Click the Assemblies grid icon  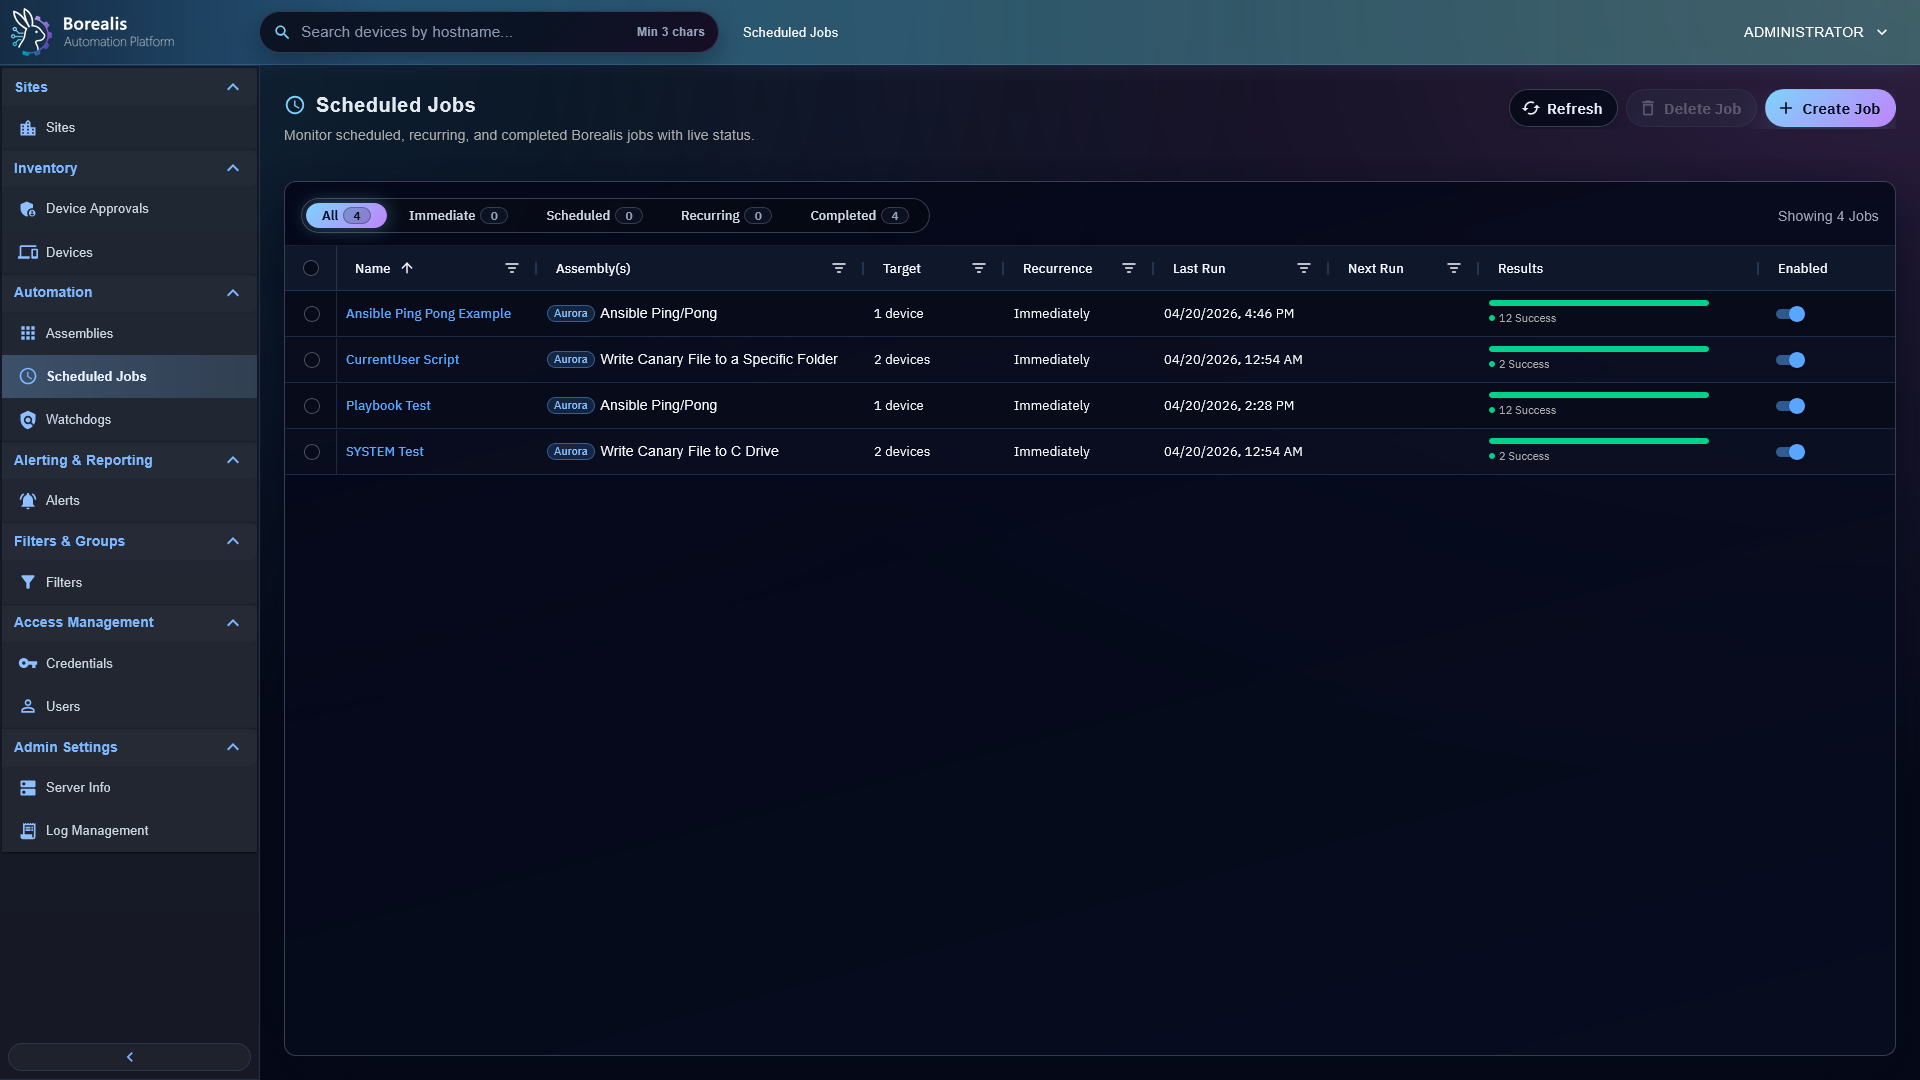click(28, 334)
